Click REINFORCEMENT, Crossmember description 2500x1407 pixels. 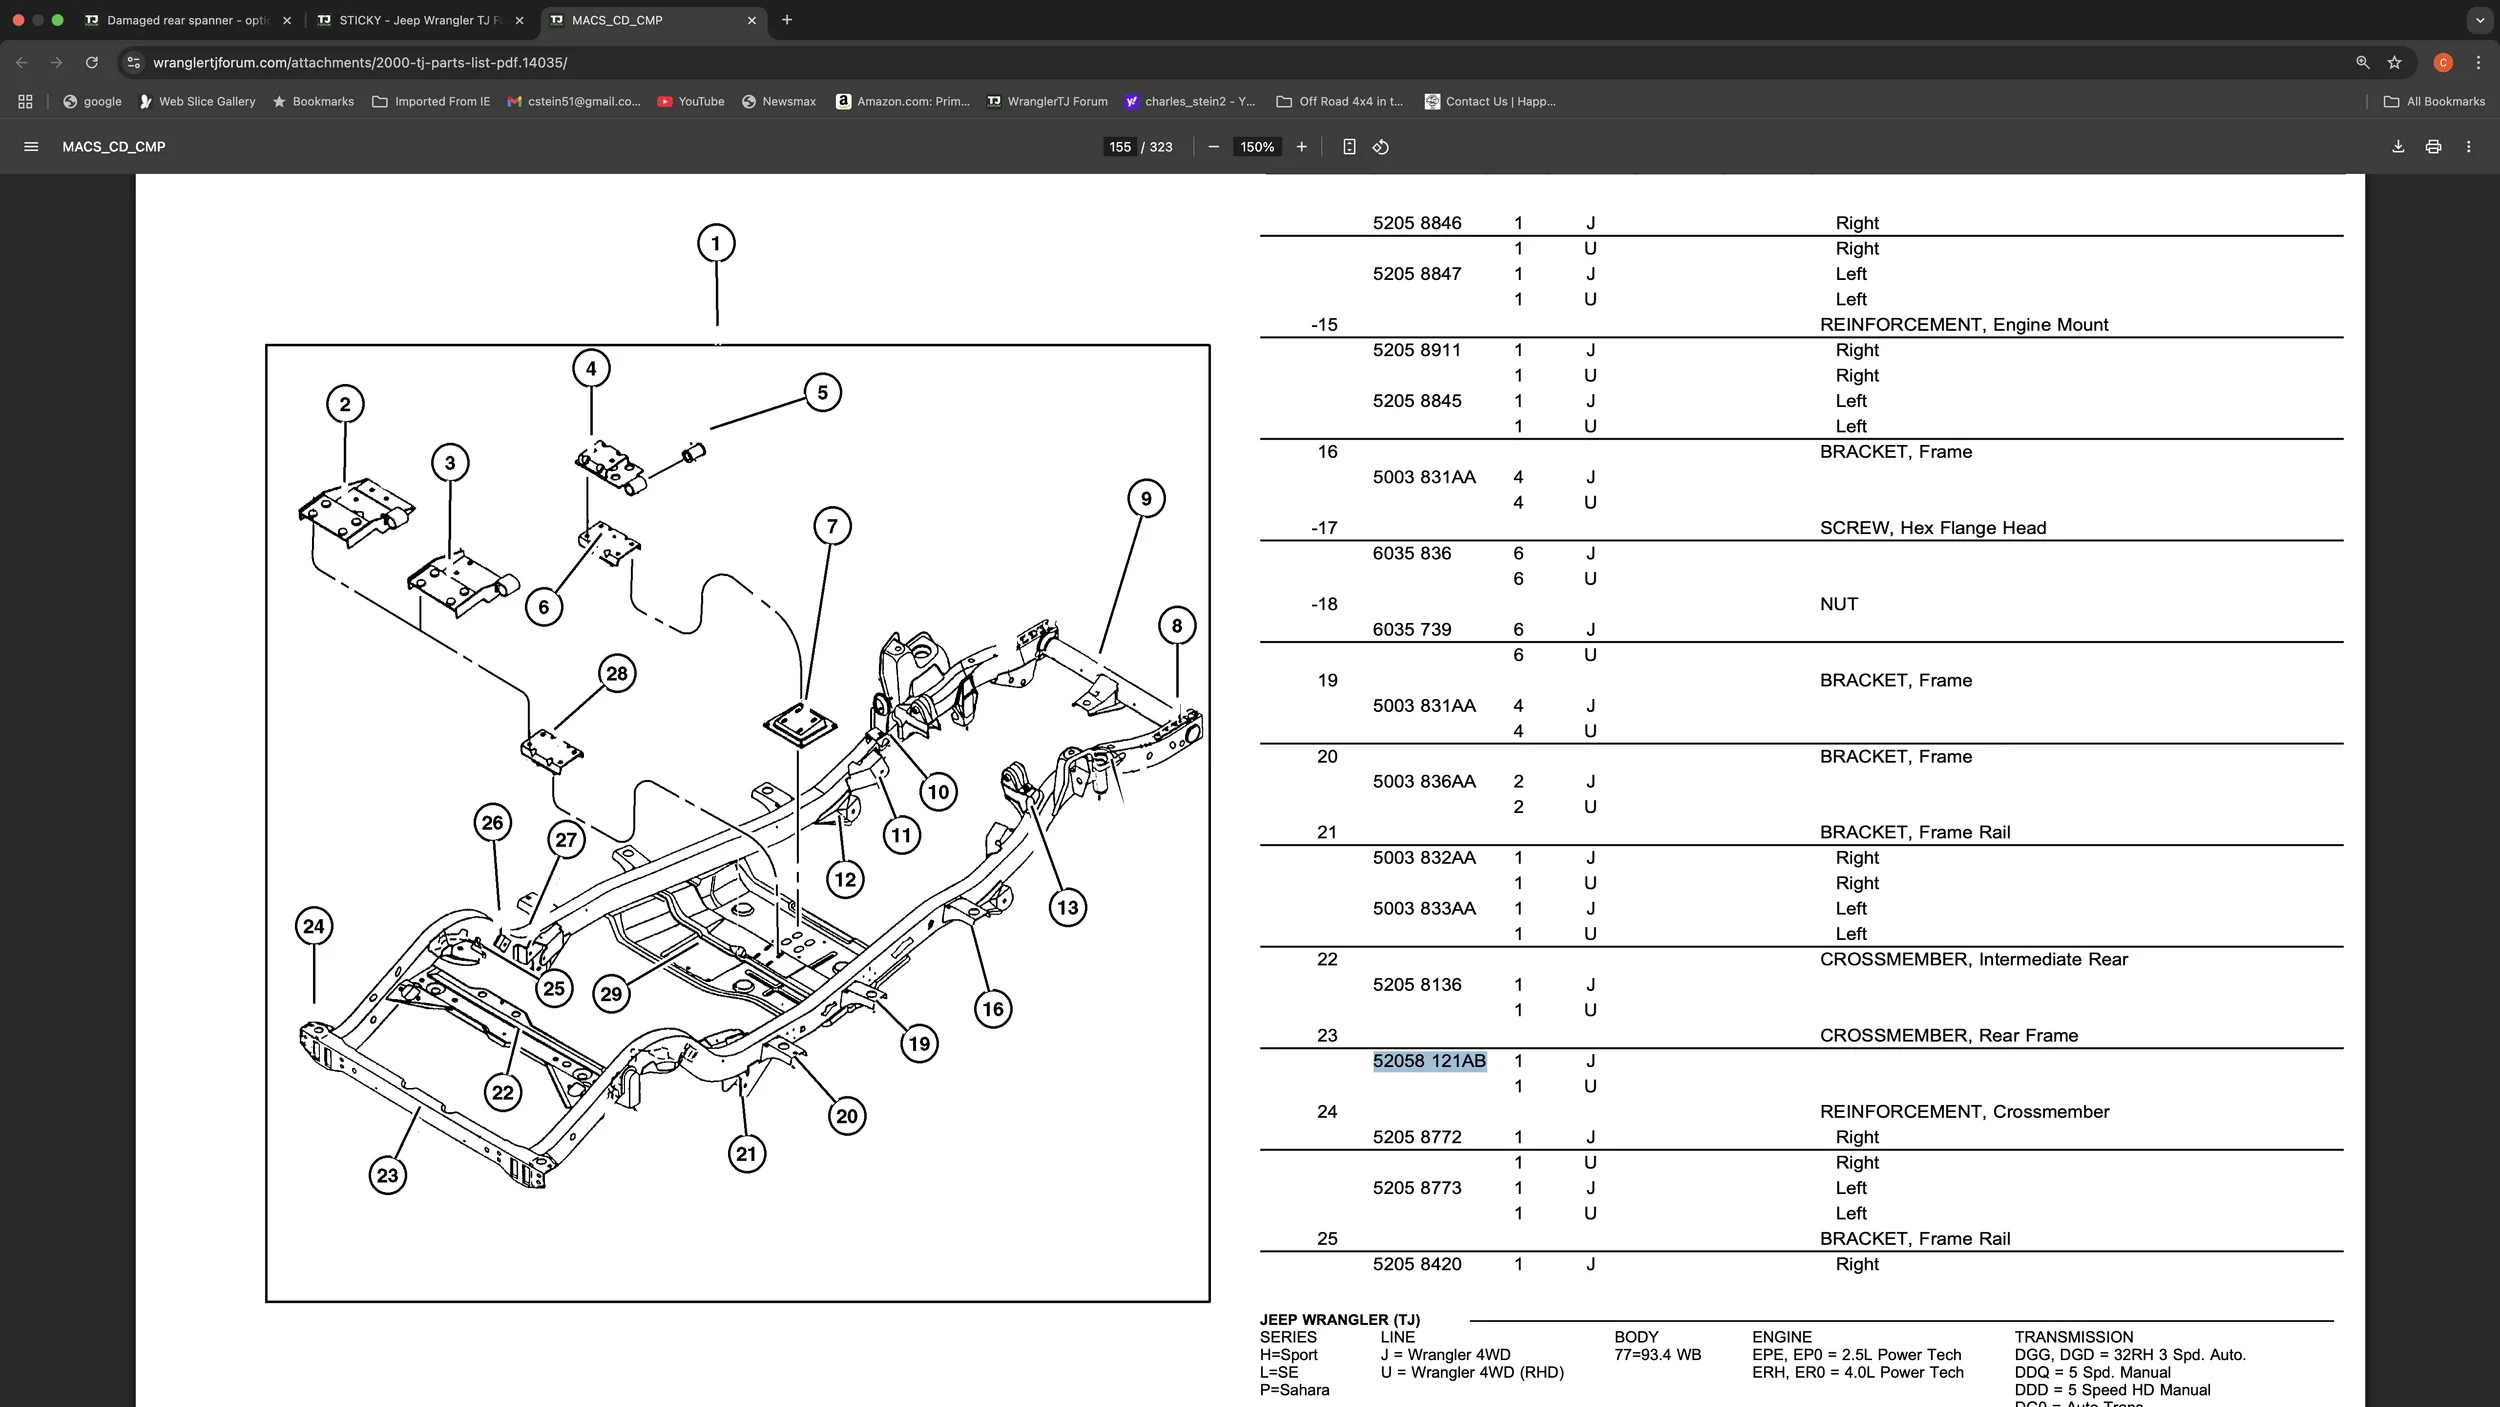click(1965, 1112)
